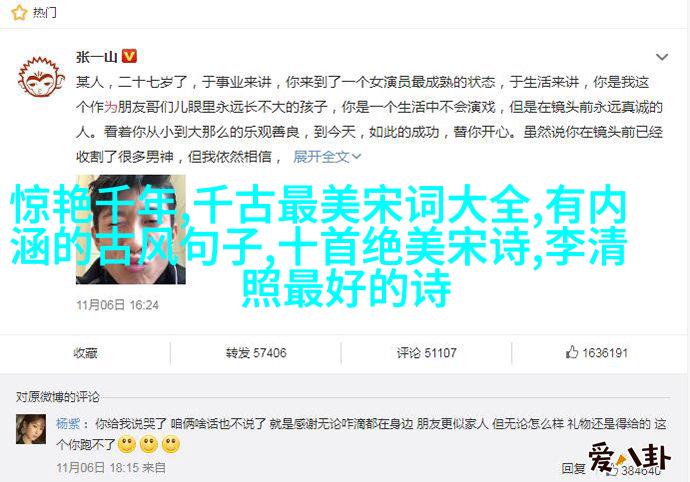Click the third smiley emoji in comment
Viewport: 690px width, 482px height.
pos(171,445)
